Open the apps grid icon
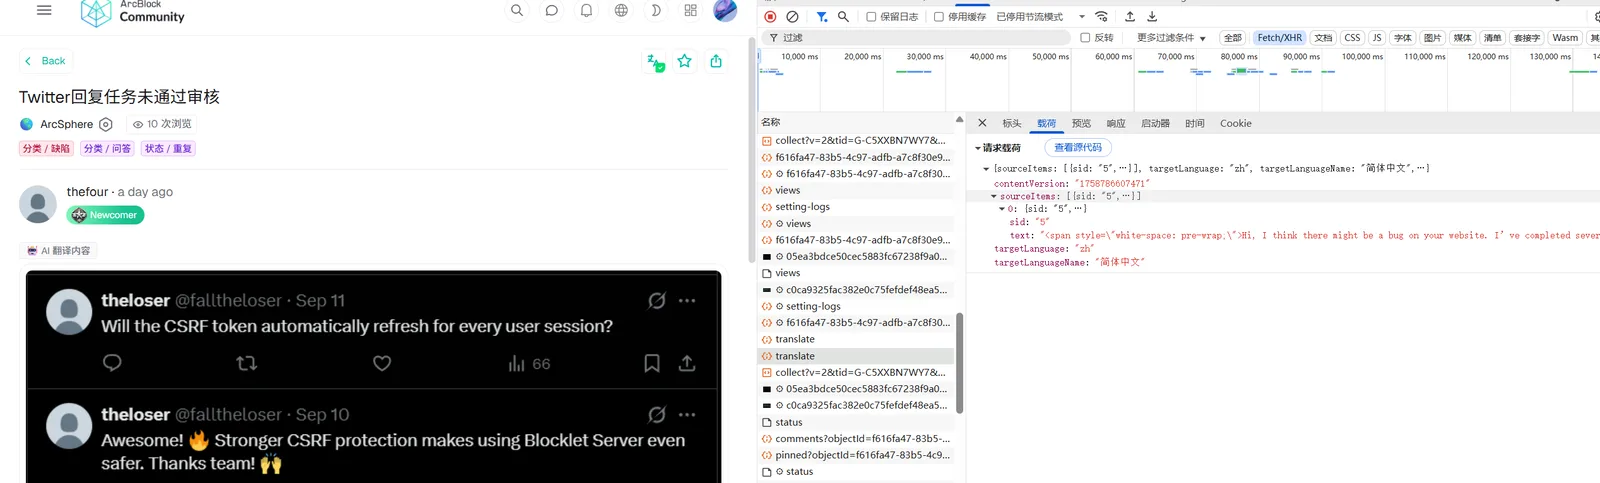The width and height of the screenshot is (1600, 483). pos(691,10)
